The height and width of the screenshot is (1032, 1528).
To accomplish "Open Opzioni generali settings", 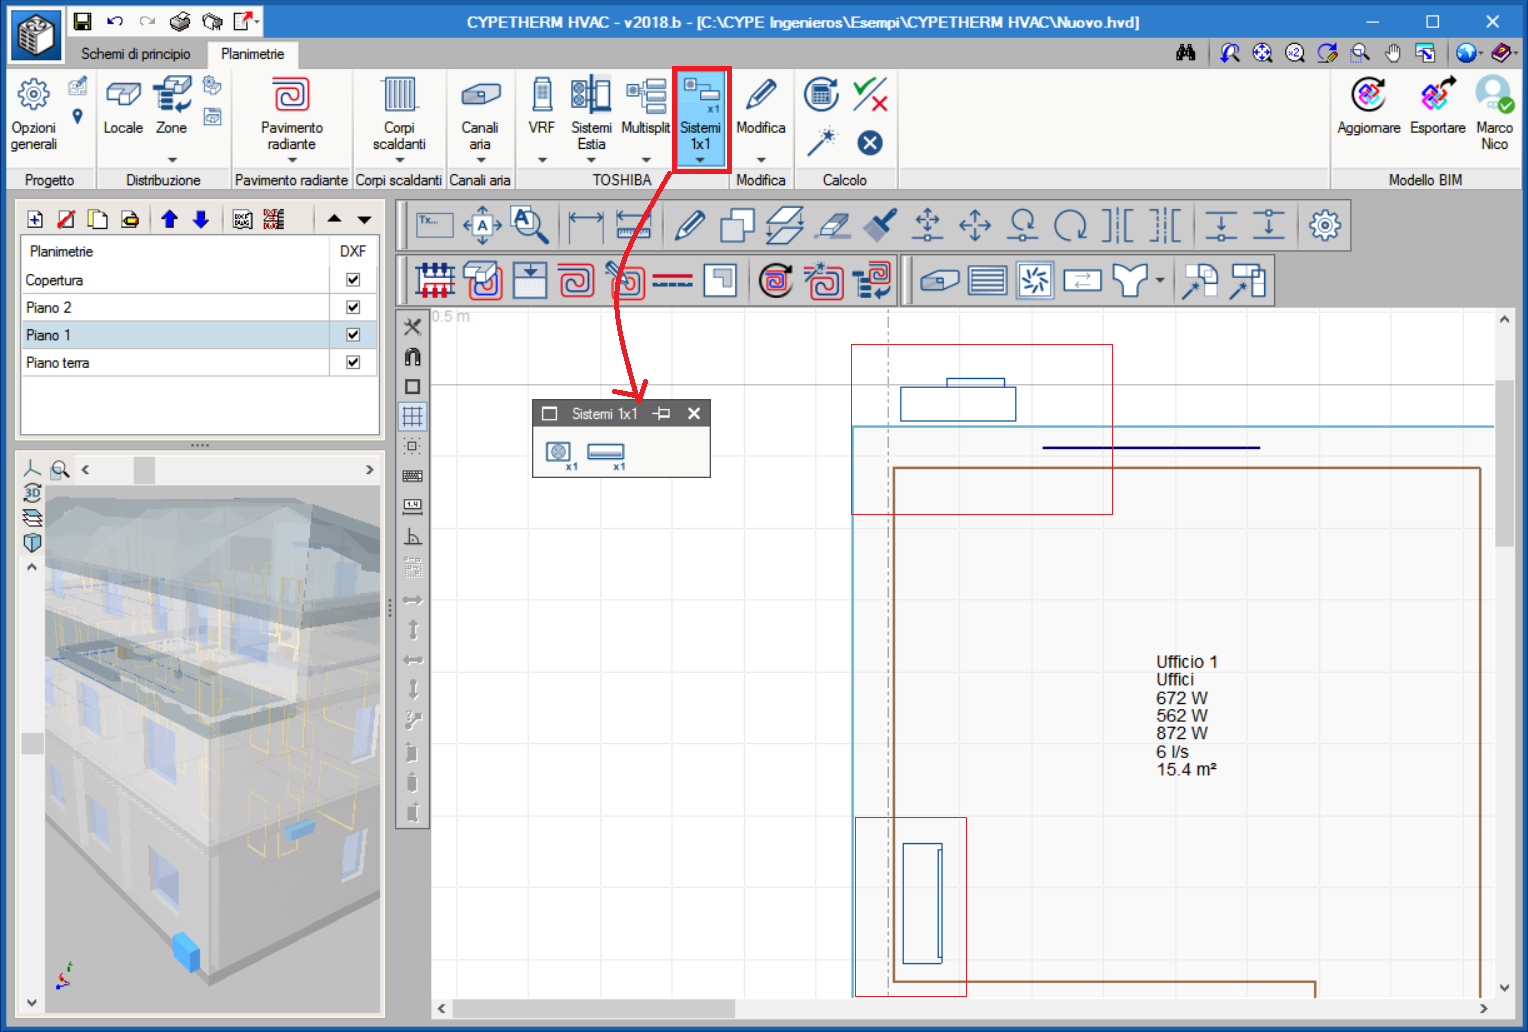I will [33, 115].
